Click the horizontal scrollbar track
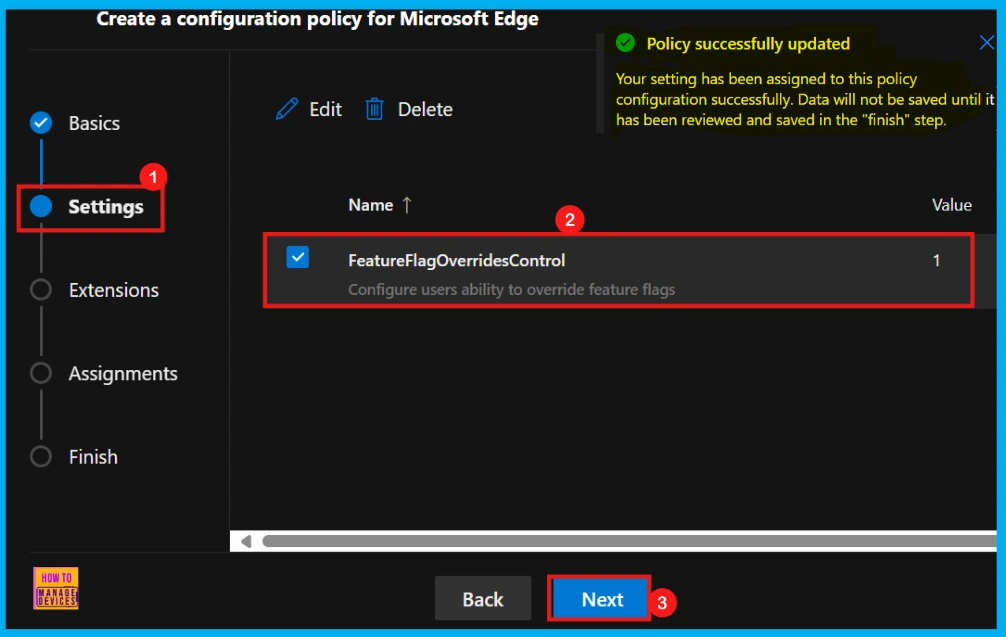The image size is (1006, 637). click(629, 541)
